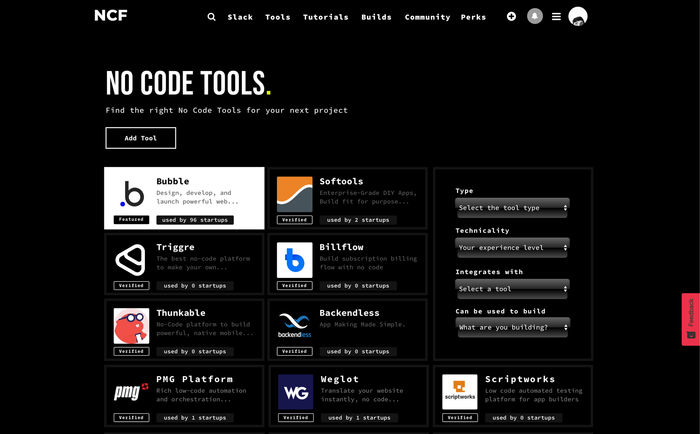Click the Bubble logo icon
700x434 pixels.
pyautogui.click(x=131, y=194)
